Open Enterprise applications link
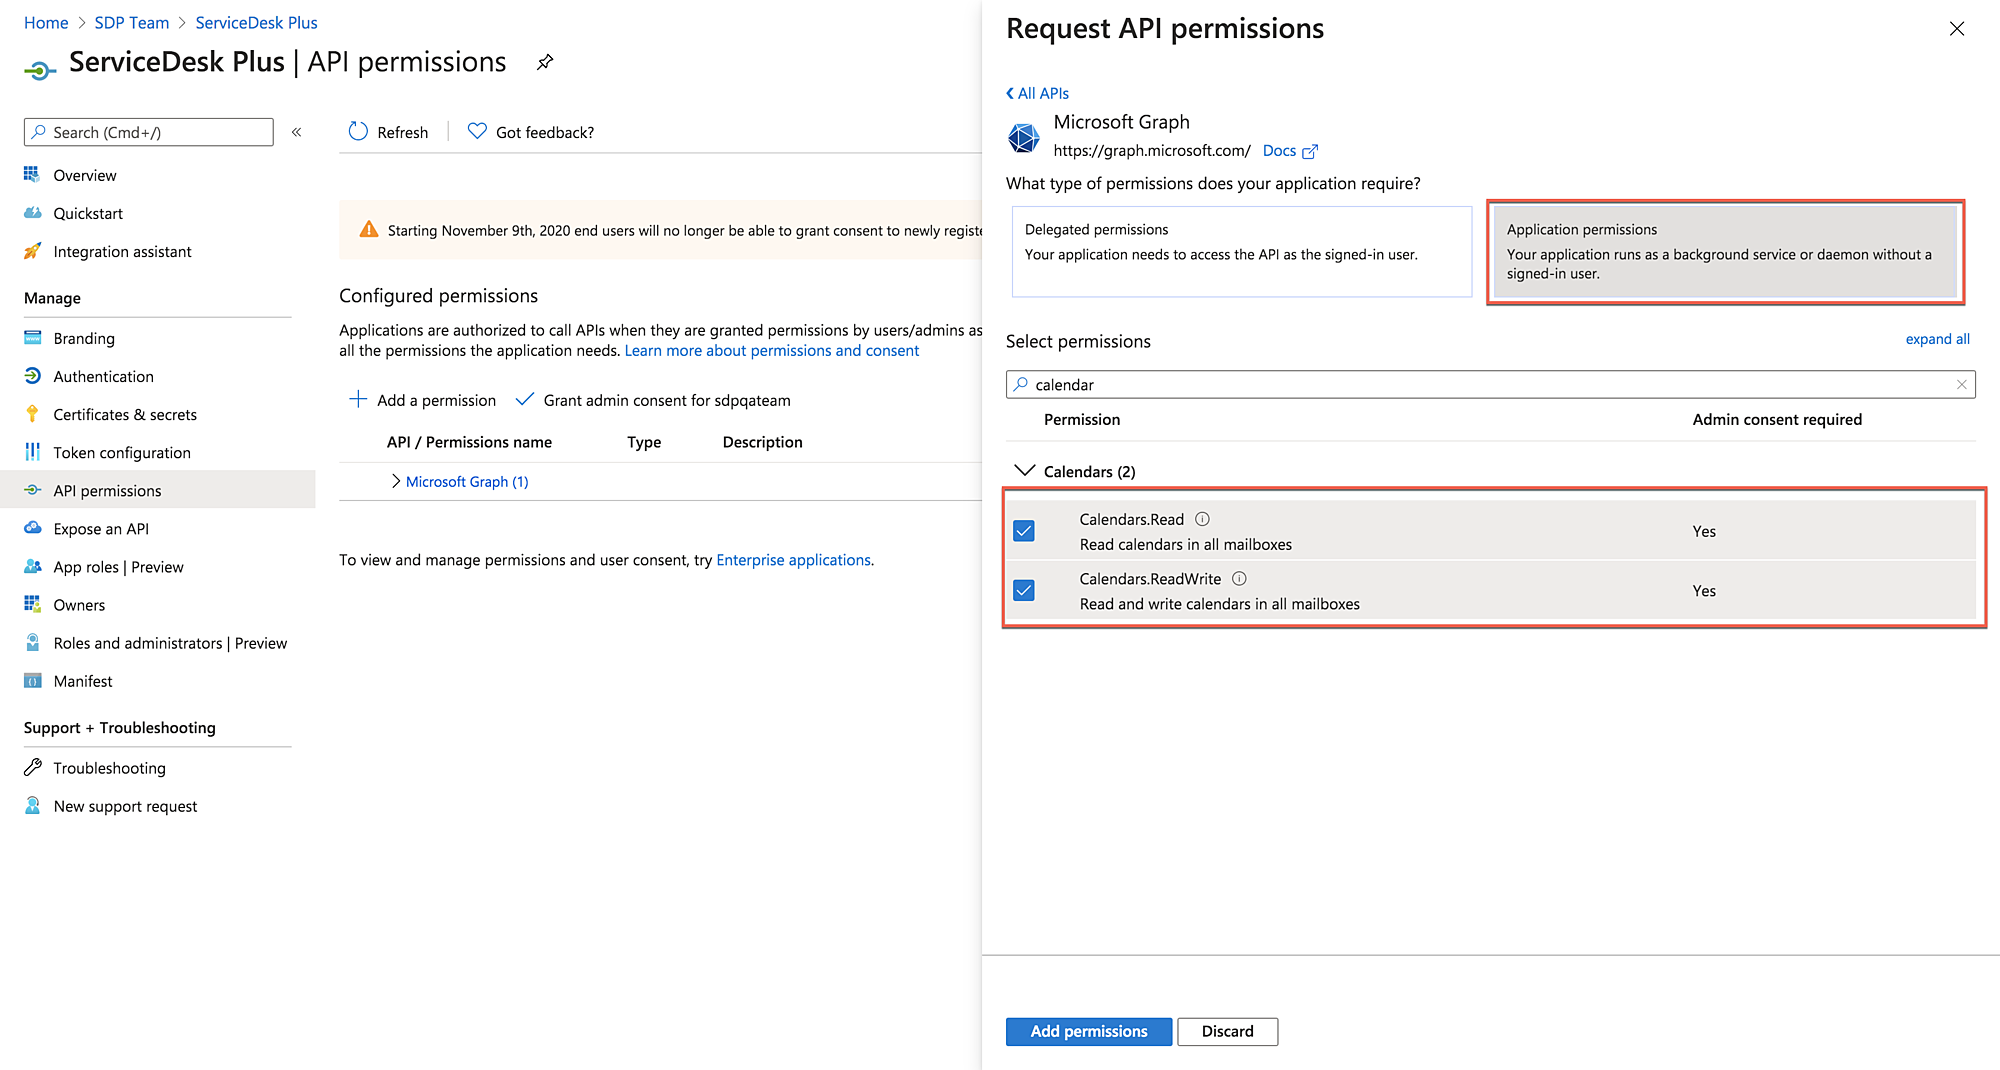 click(x=793, y=560)
